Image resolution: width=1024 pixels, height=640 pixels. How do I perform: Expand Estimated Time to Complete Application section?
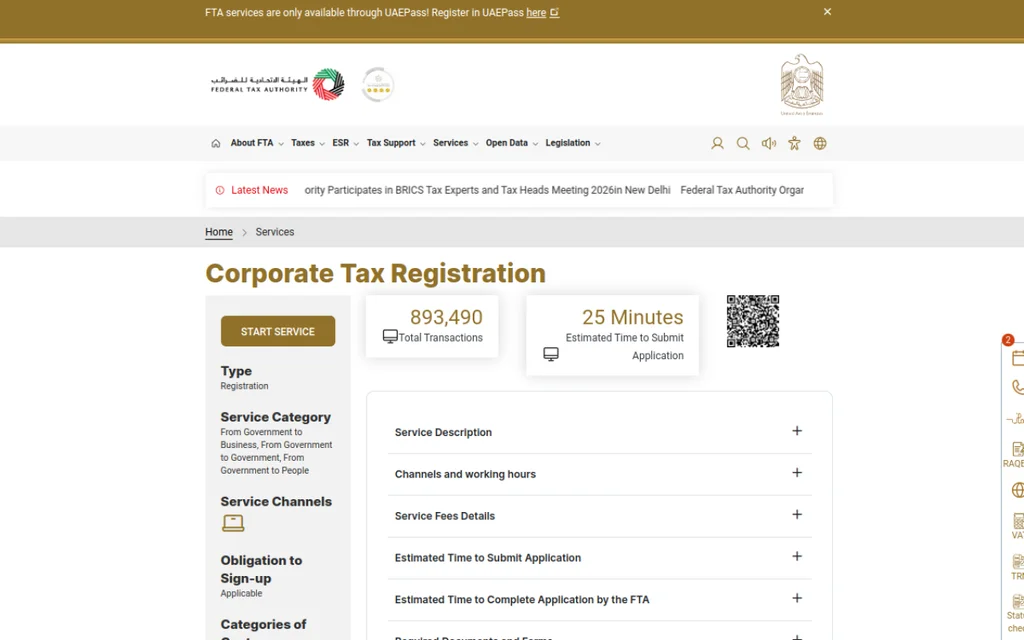click(600, 600)
